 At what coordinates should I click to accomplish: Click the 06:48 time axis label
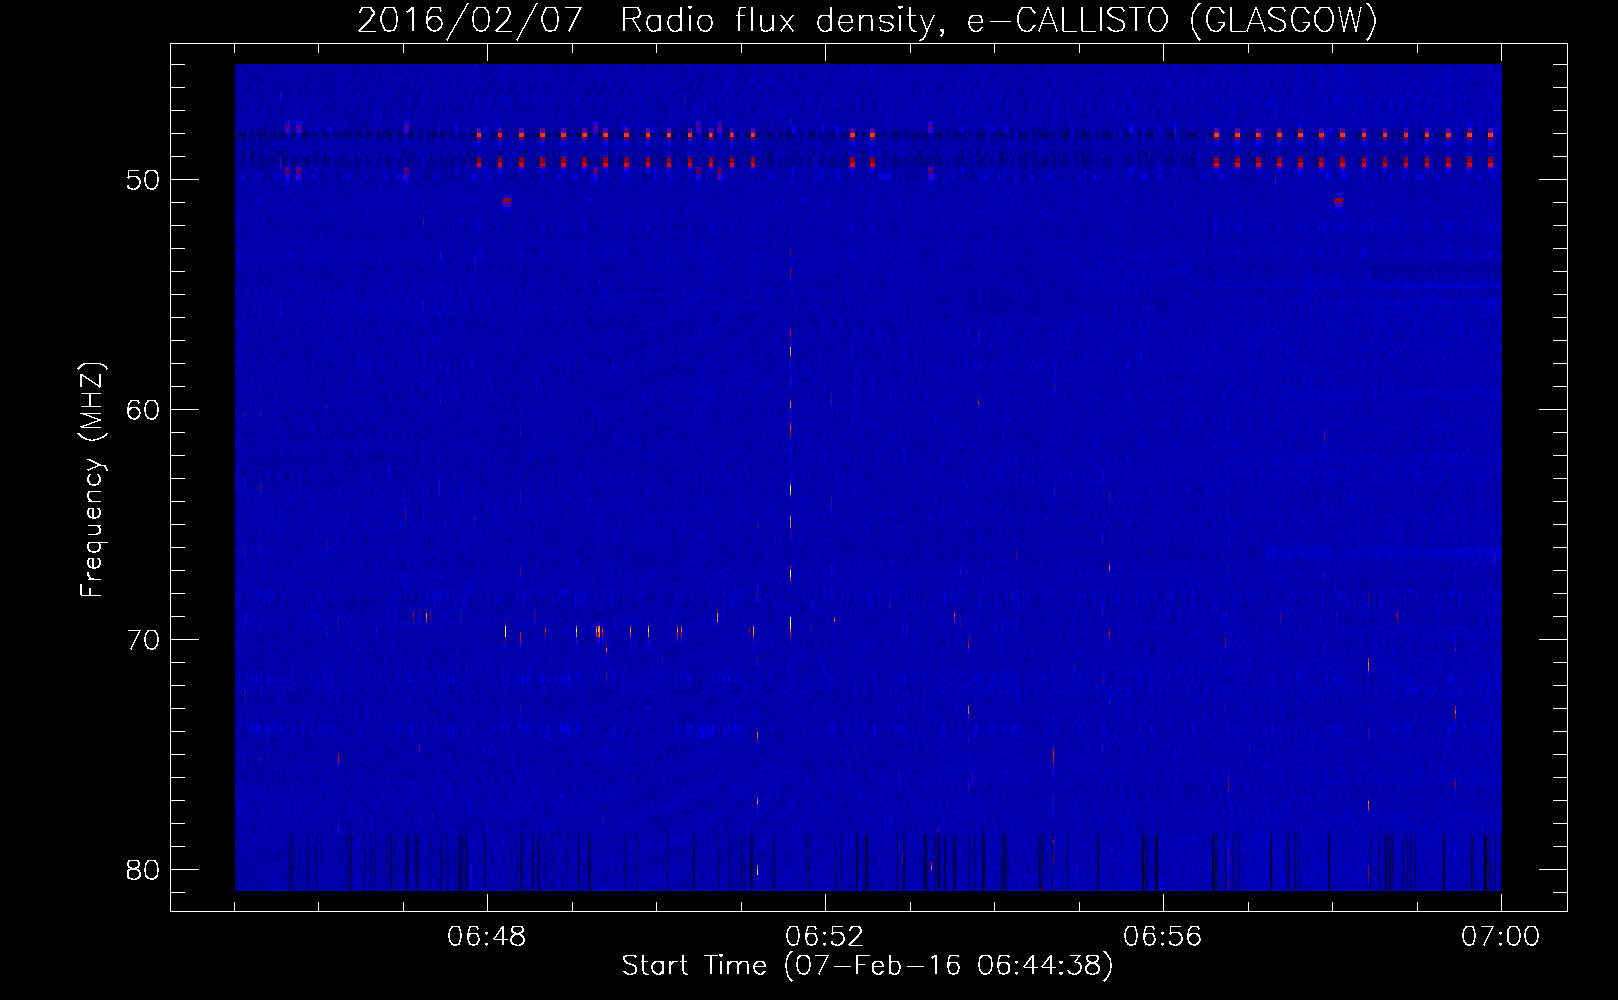click(487, 937)
